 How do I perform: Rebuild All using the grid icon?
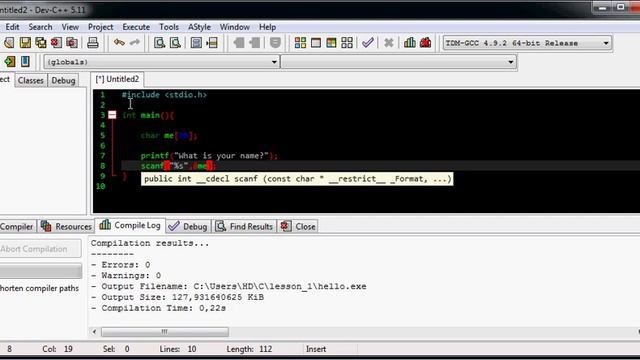pos(347,42)
